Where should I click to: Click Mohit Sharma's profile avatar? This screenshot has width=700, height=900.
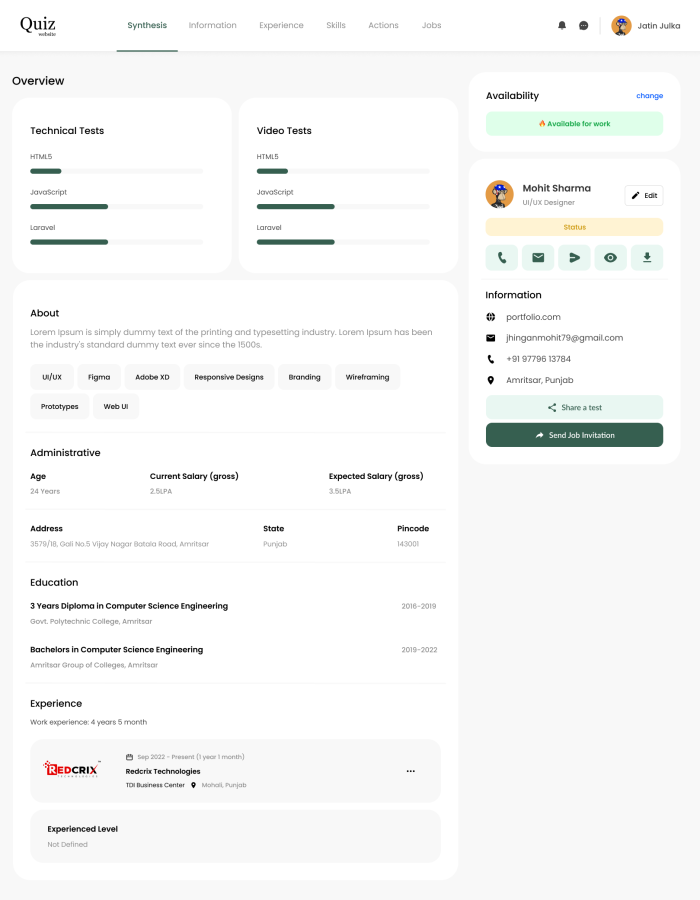click(499, 194)
